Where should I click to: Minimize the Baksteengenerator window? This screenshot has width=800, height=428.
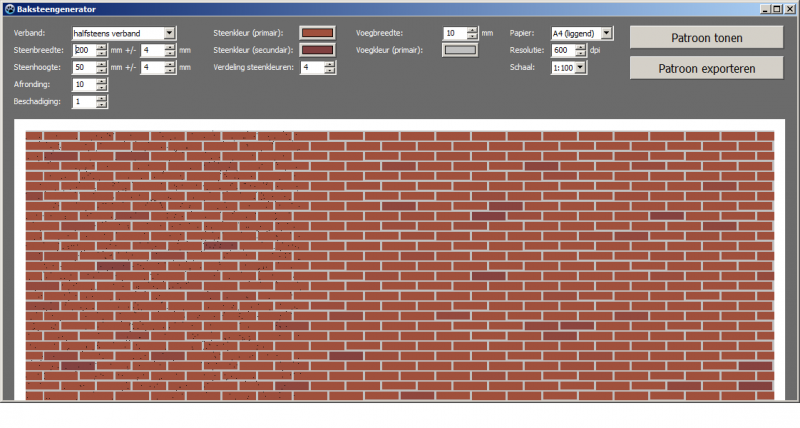point(765,9)
